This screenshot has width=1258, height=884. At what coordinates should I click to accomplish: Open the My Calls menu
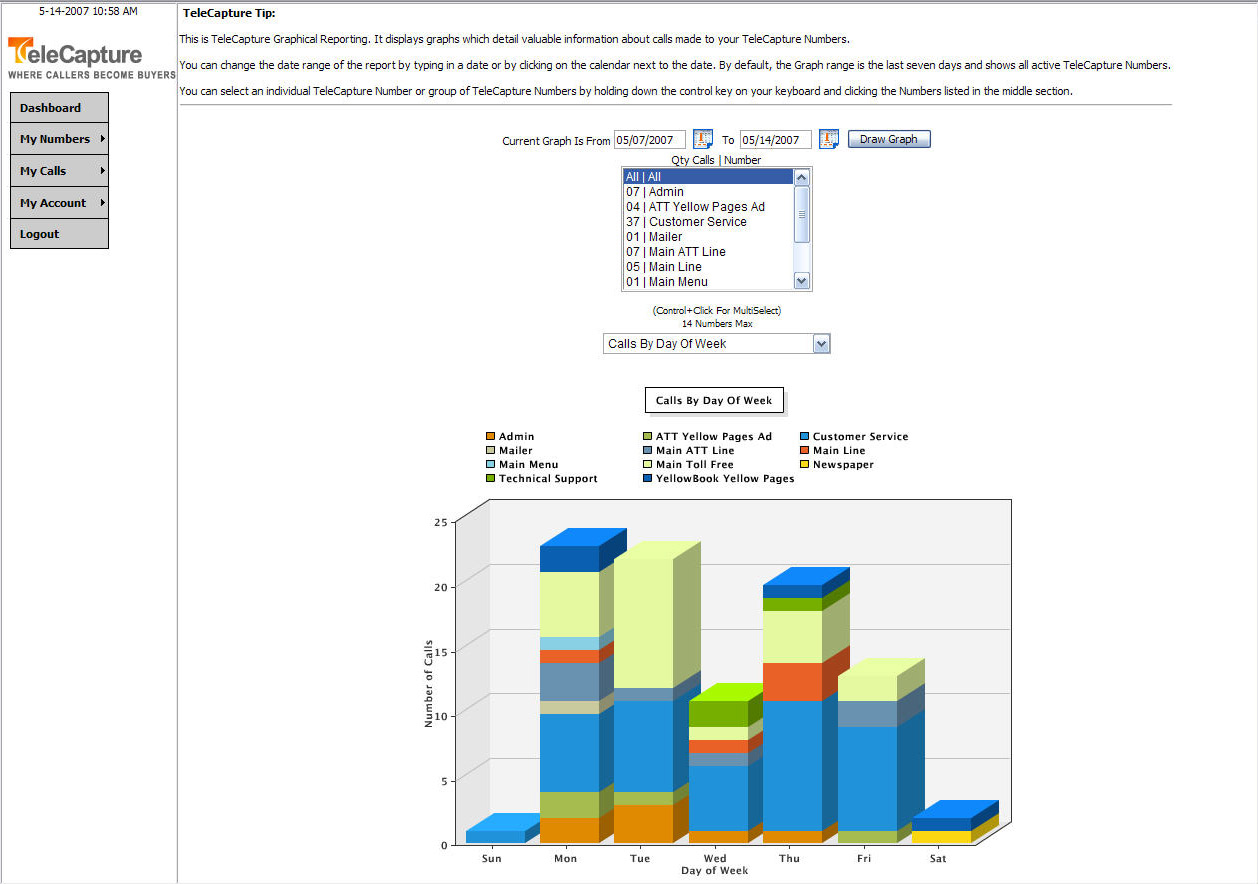pos(59,171)
